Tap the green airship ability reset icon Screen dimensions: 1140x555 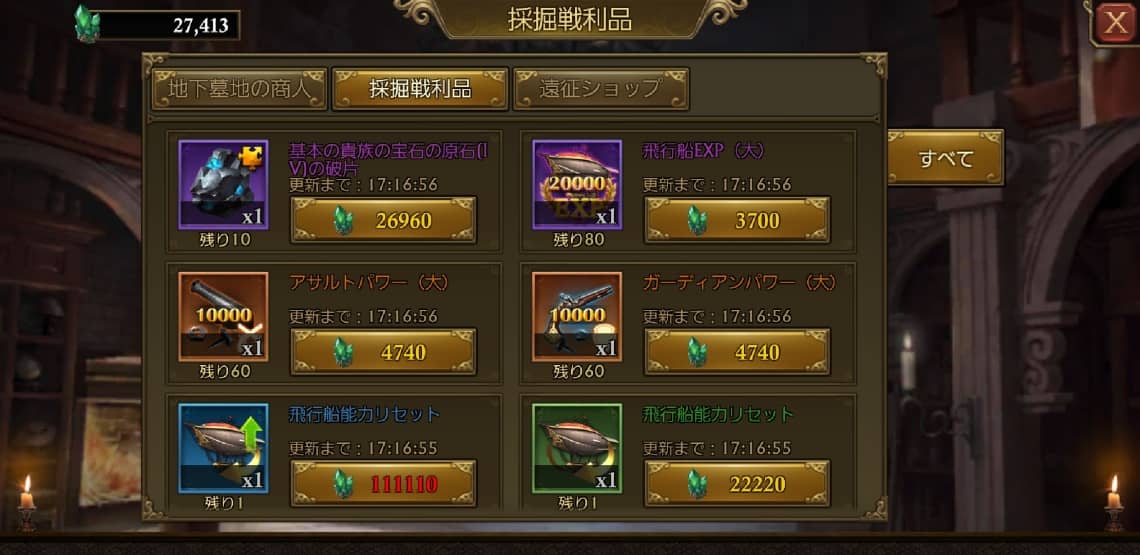(577, 449)
